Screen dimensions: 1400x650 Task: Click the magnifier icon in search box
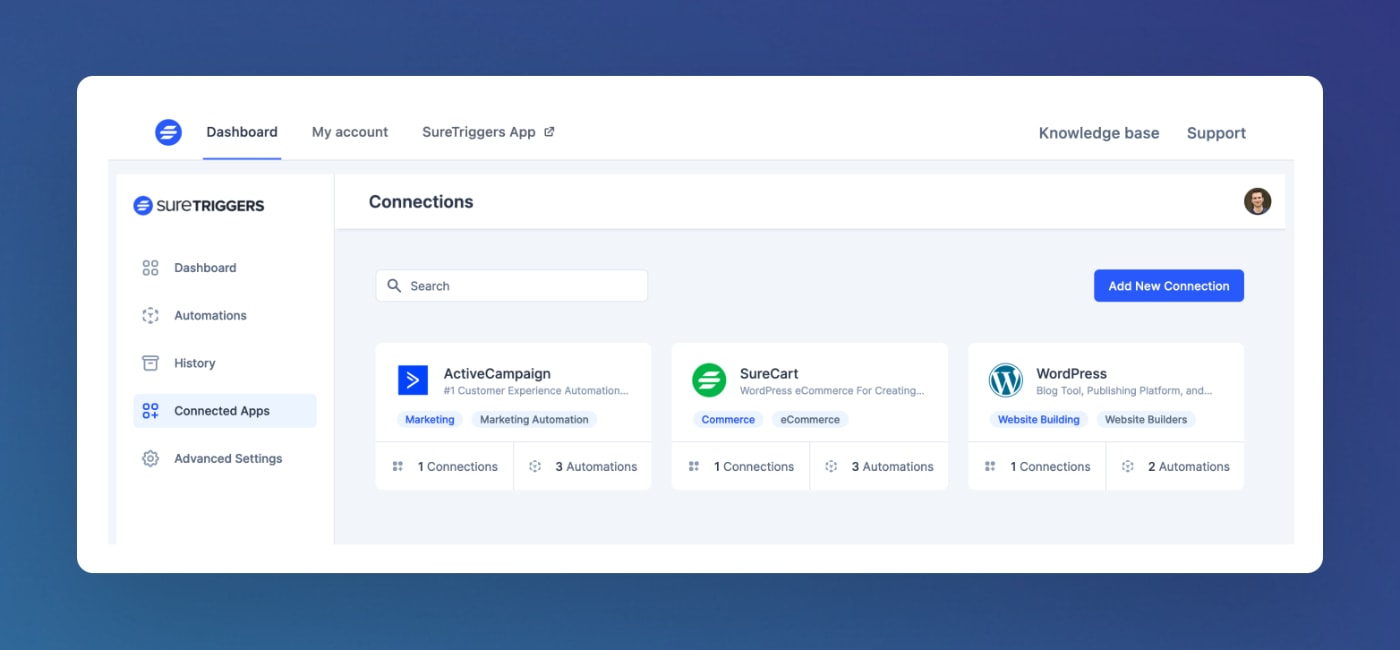[394, 286]
